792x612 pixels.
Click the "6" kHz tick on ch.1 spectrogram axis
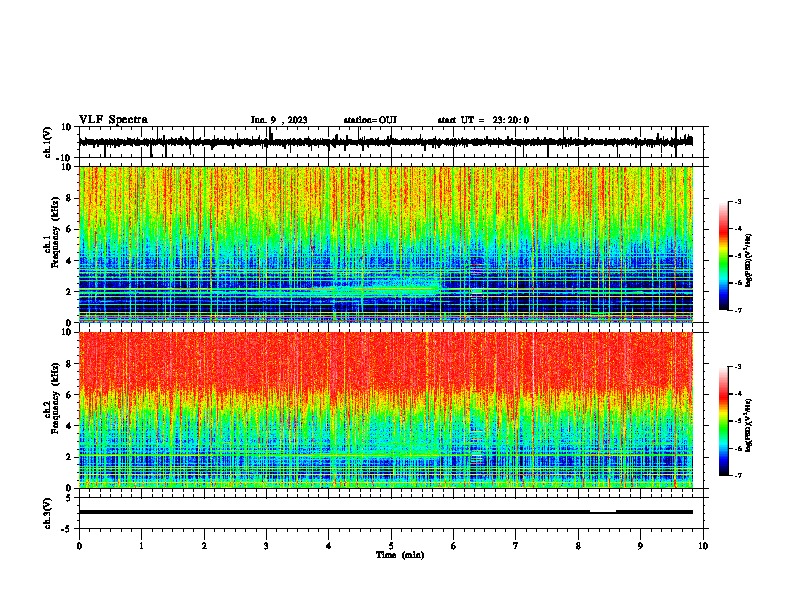70,229
